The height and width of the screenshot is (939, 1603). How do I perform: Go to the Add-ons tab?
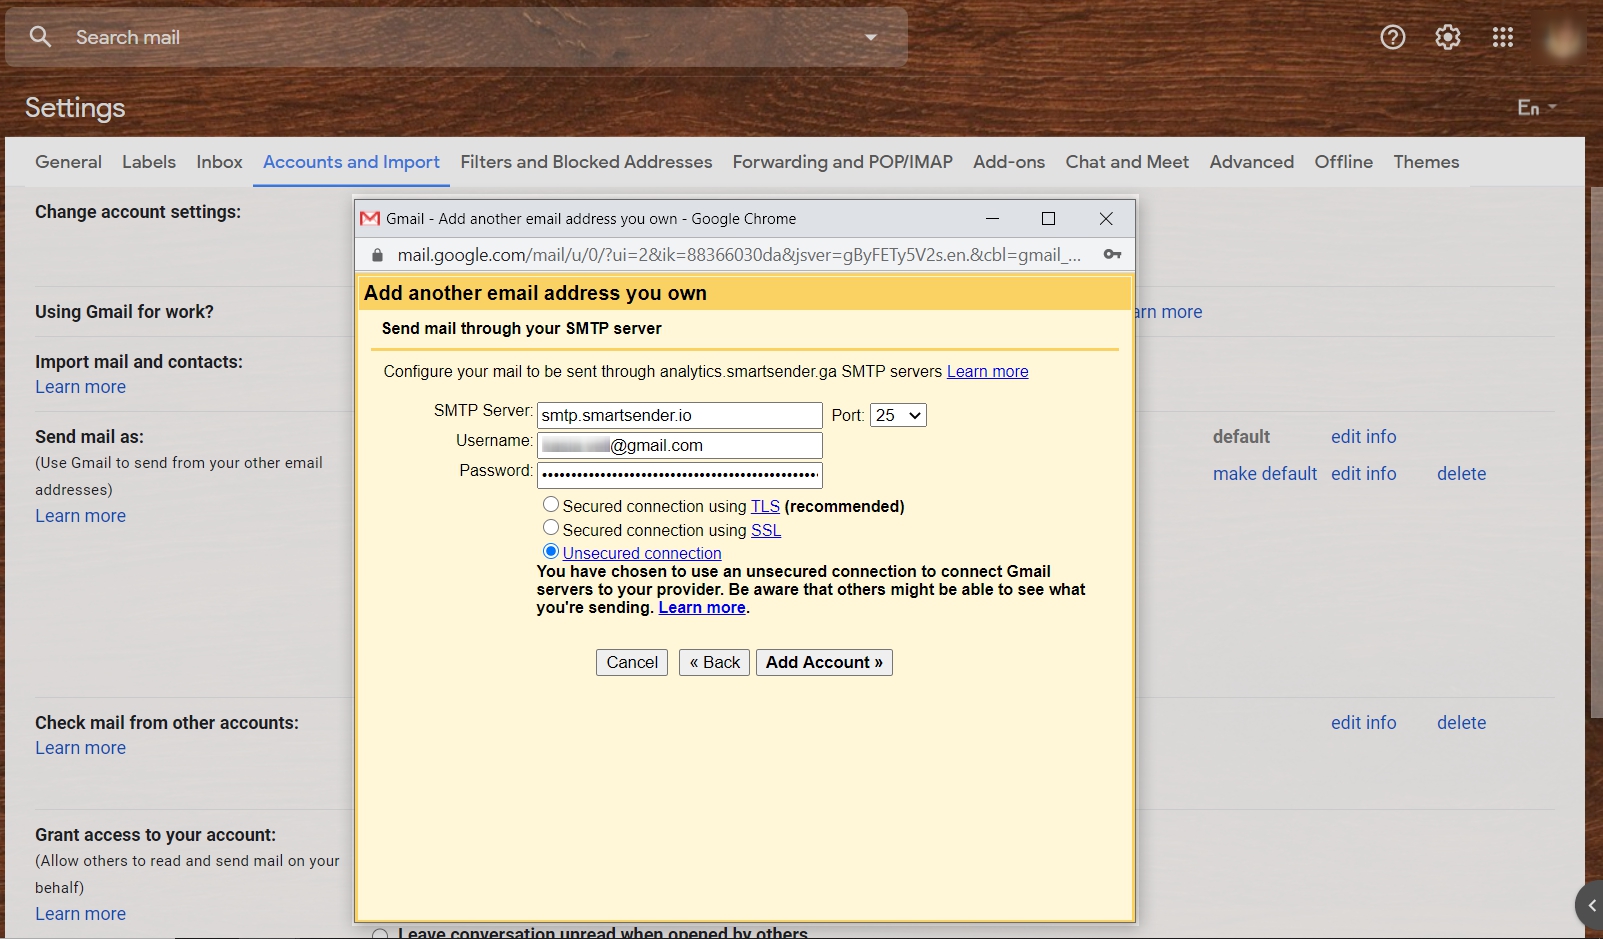[1009, 162]
